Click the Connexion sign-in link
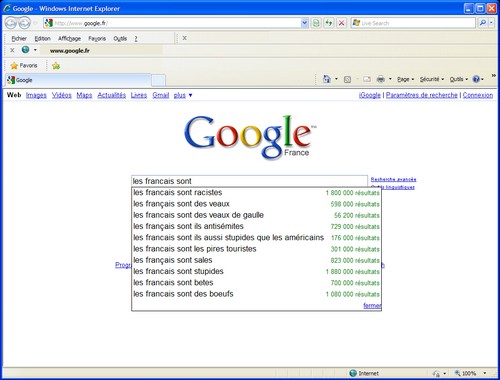 coord(478,95)
